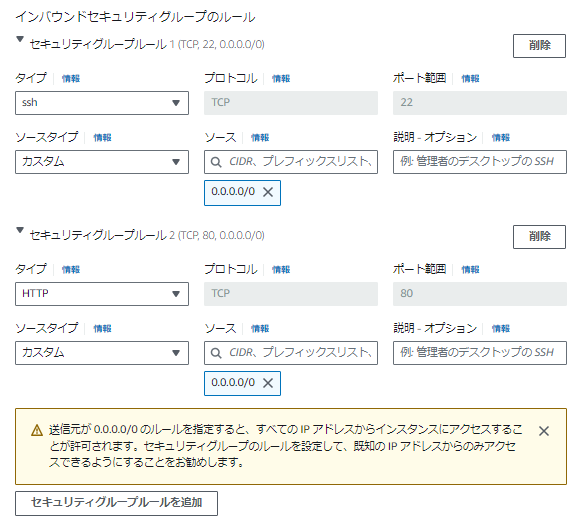Image resolution: width=580 pixels, height=519 pixels.
Task: Click セキュリティグループルールを追加 button
Action: point(116,503)
